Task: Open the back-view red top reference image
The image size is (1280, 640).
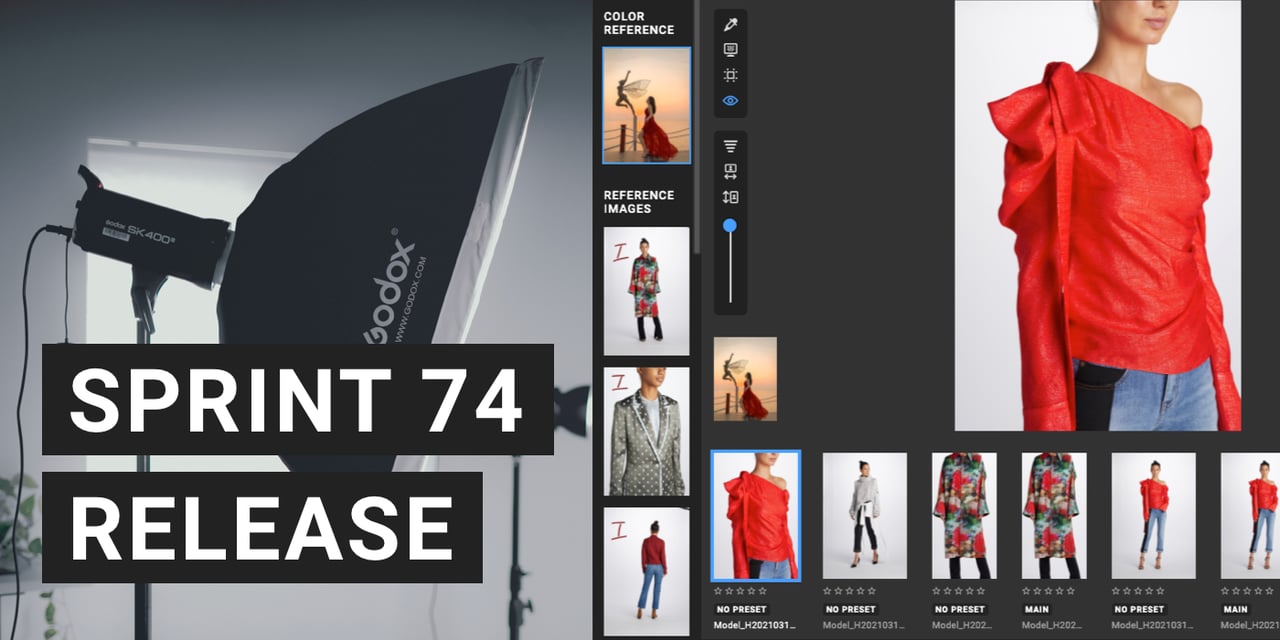Action: pyautogui.click(x=646, y=571)
